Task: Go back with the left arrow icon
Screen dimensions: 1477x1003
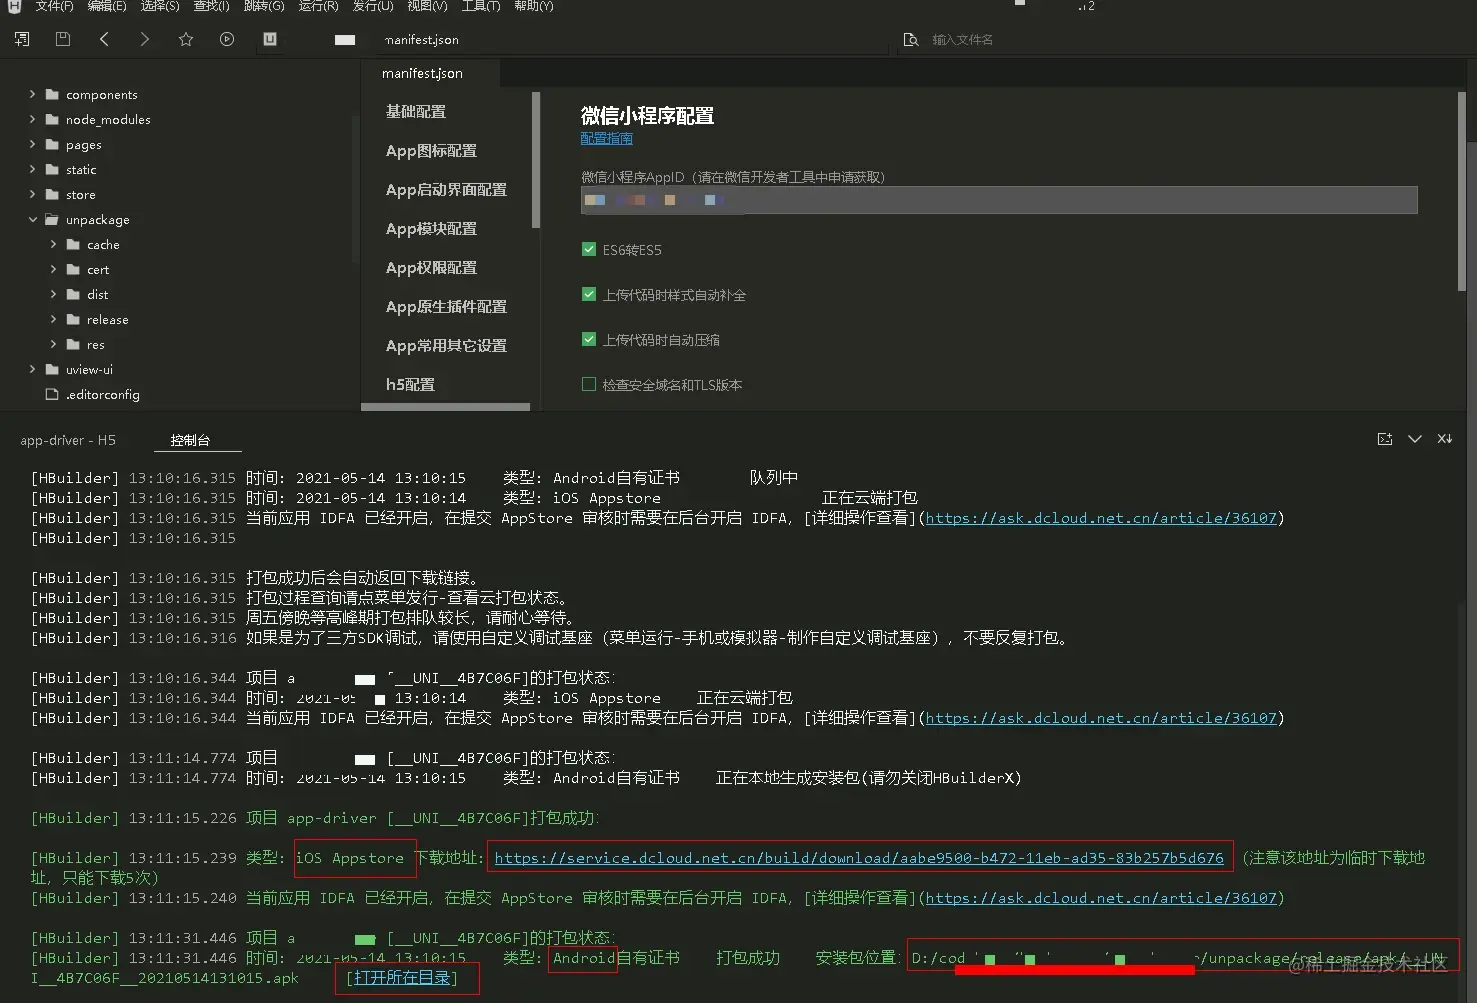Action: click(x=104, y=39)
